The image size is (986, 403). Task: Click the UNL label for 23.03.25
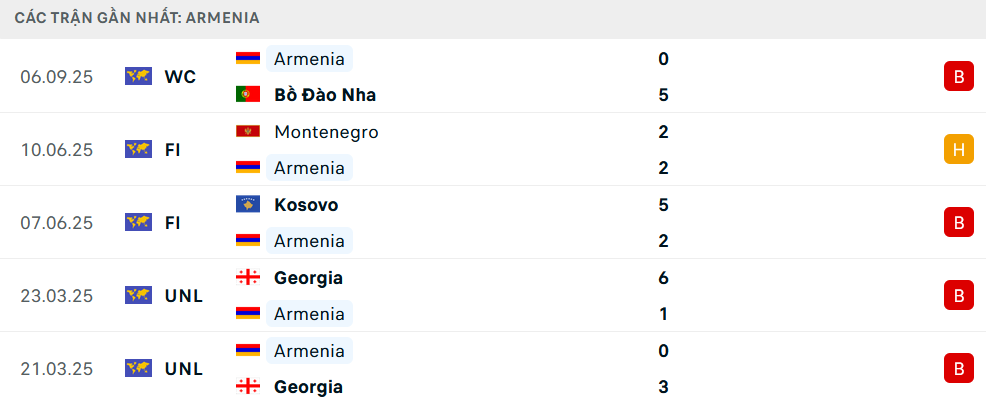184,296
